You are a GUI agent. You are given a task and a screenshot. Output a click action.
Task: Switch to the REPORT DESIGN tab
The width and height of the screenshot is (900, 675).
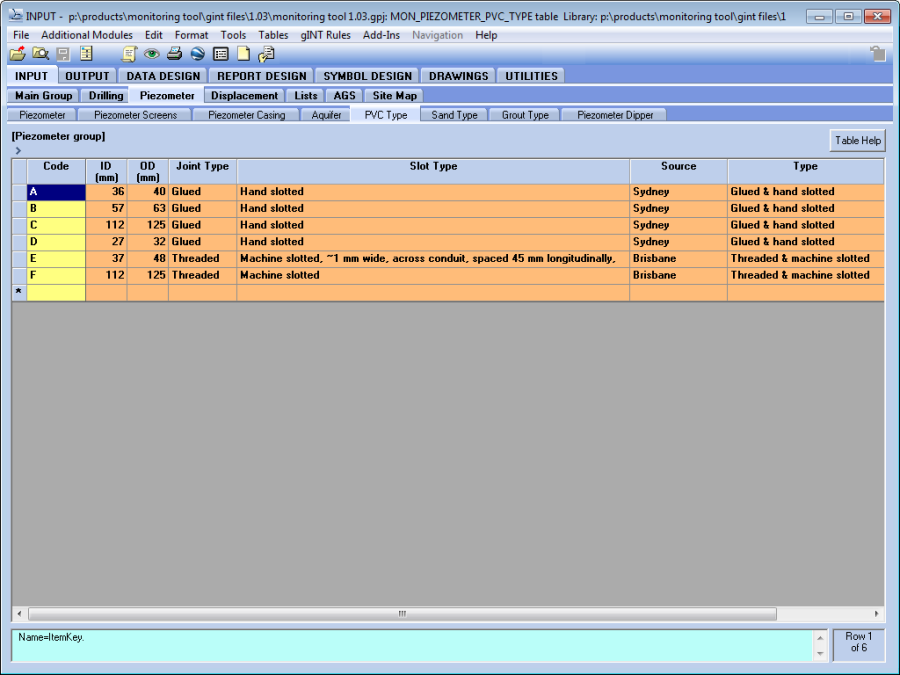point(262,76)
